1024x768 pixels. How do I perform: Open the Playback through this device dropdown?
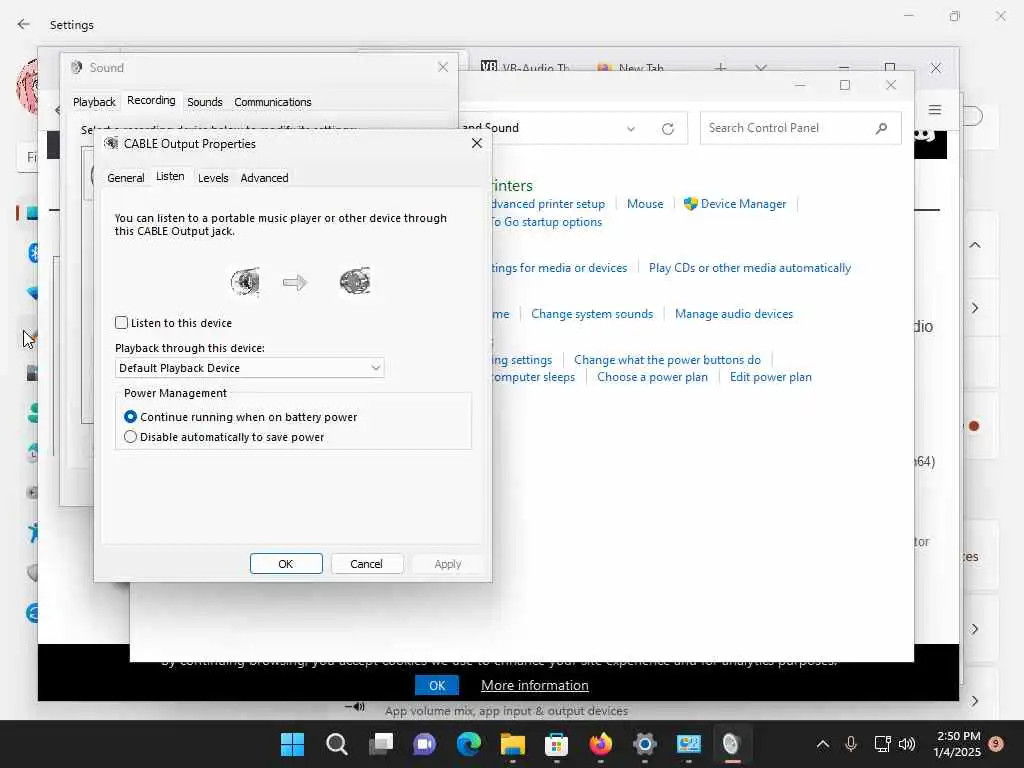point(249,368)
